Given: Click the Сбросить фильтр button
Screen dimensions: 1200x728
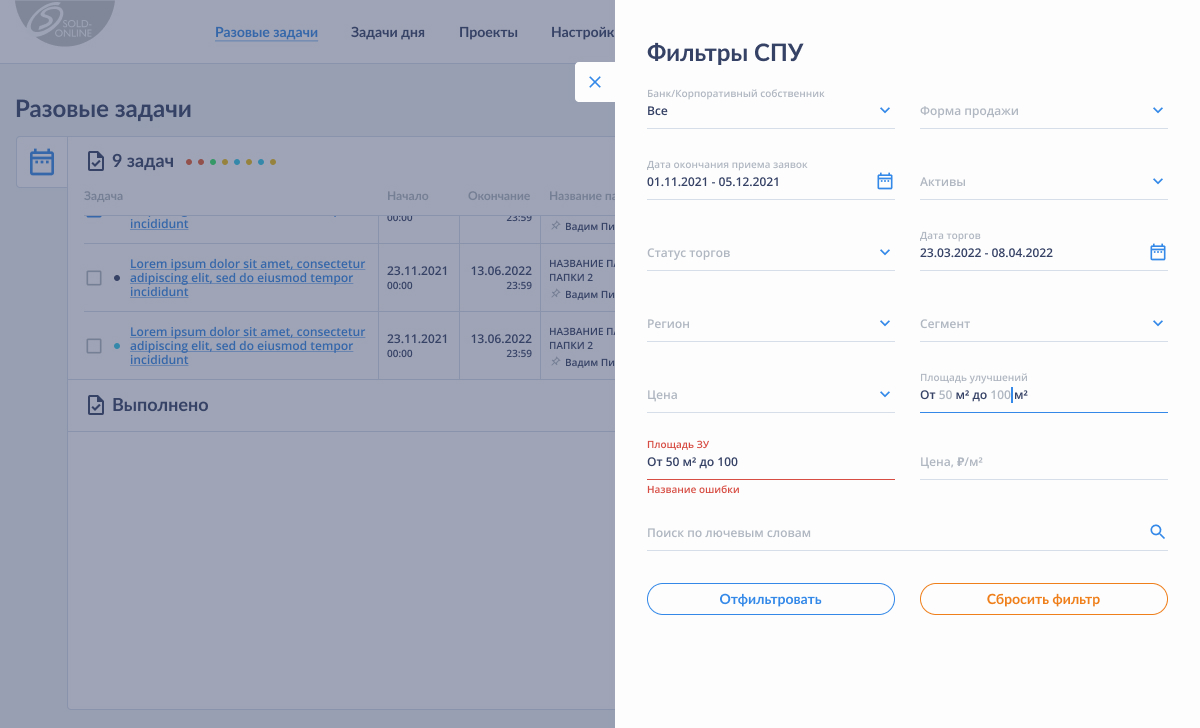Looking at the screenshot, I should 1044,599.
